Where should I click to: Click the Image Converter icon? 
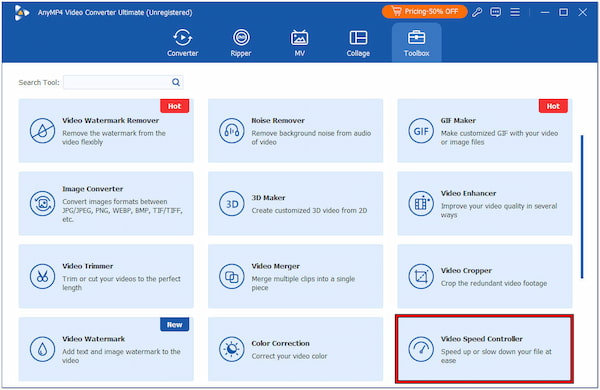click(x=42, y=204)
